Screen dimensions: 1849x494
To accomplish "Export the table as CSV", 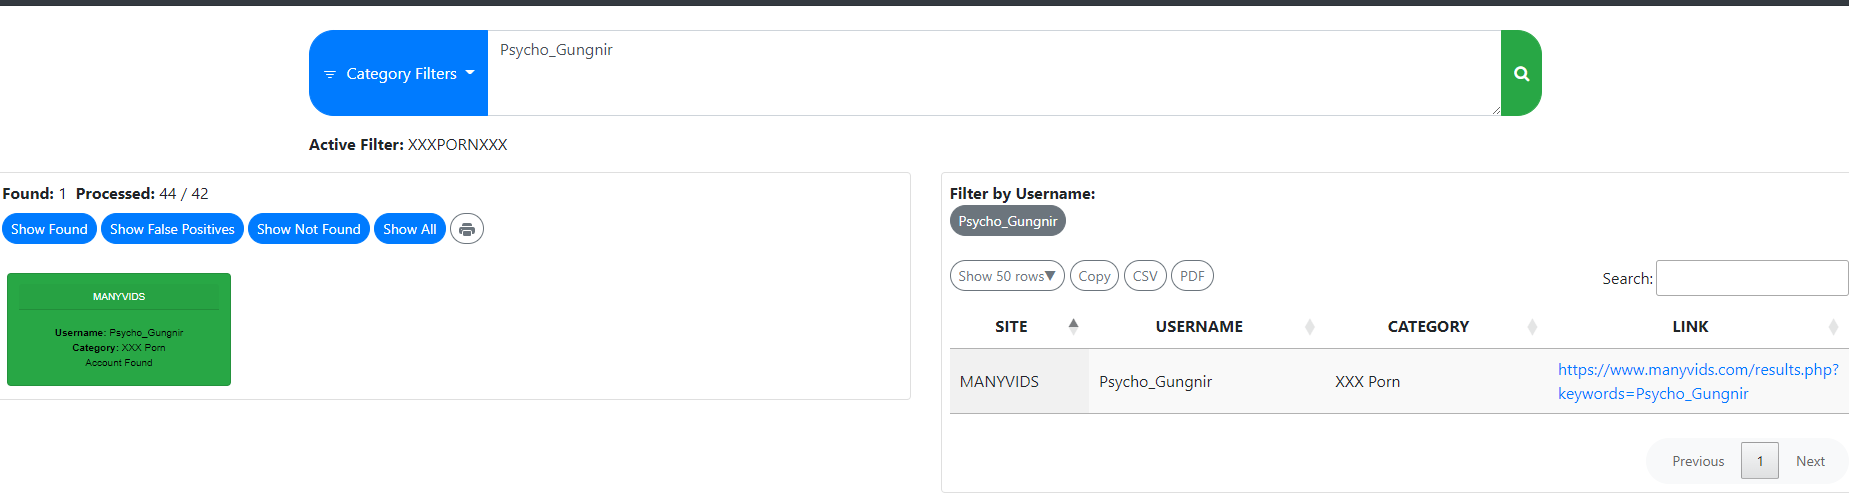I will click(1145, 276).
